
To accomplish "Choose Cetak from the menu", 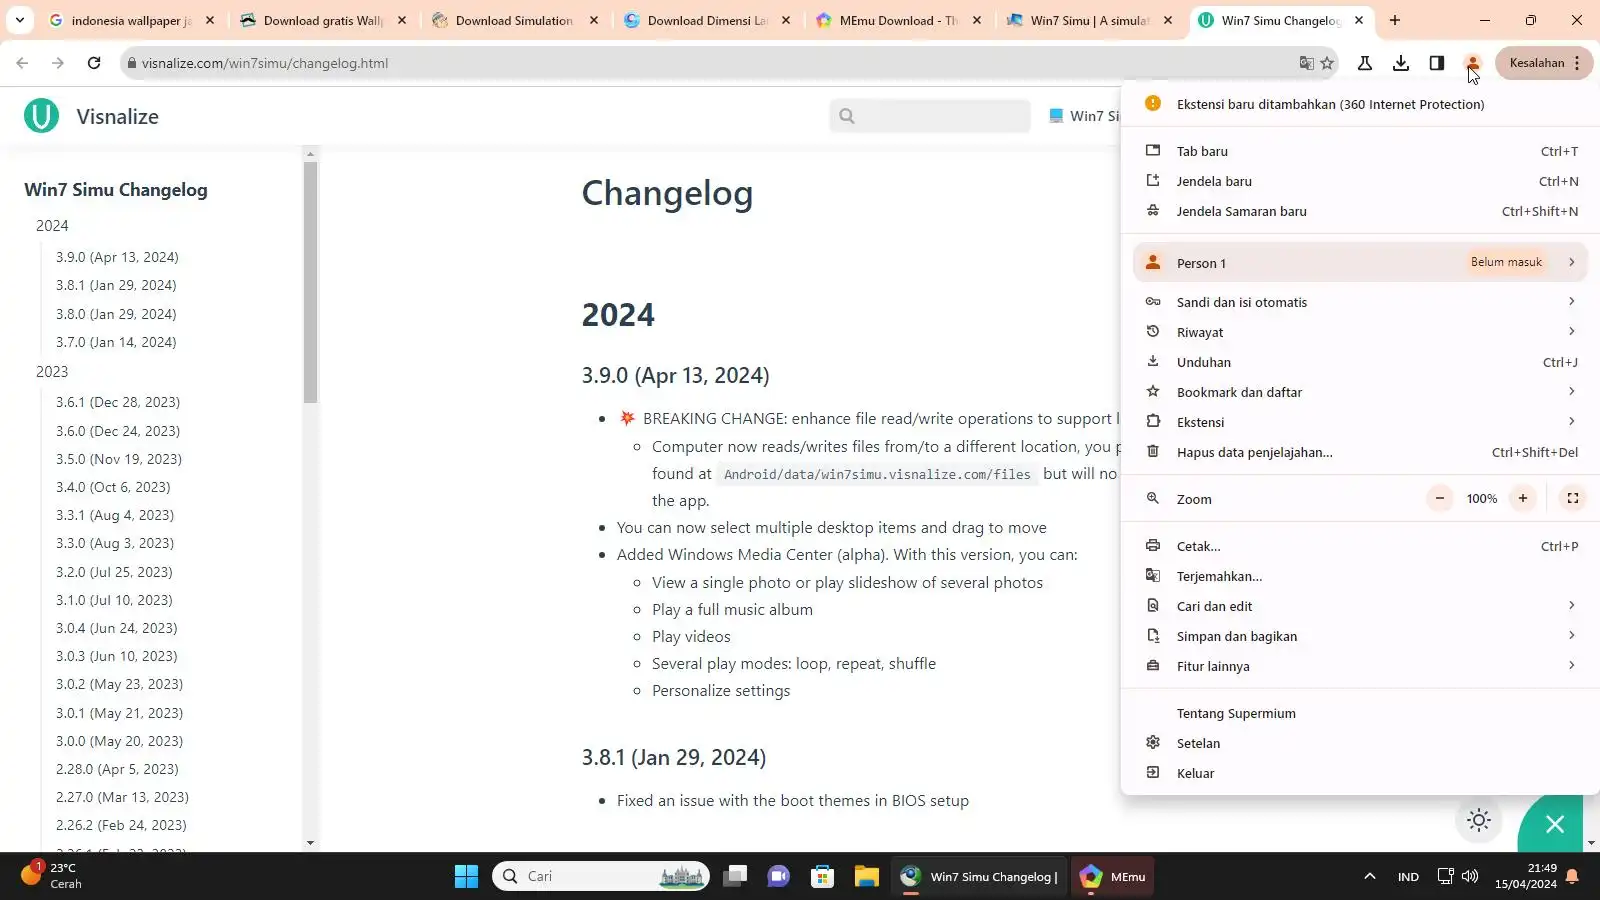I will point(1360,546).
